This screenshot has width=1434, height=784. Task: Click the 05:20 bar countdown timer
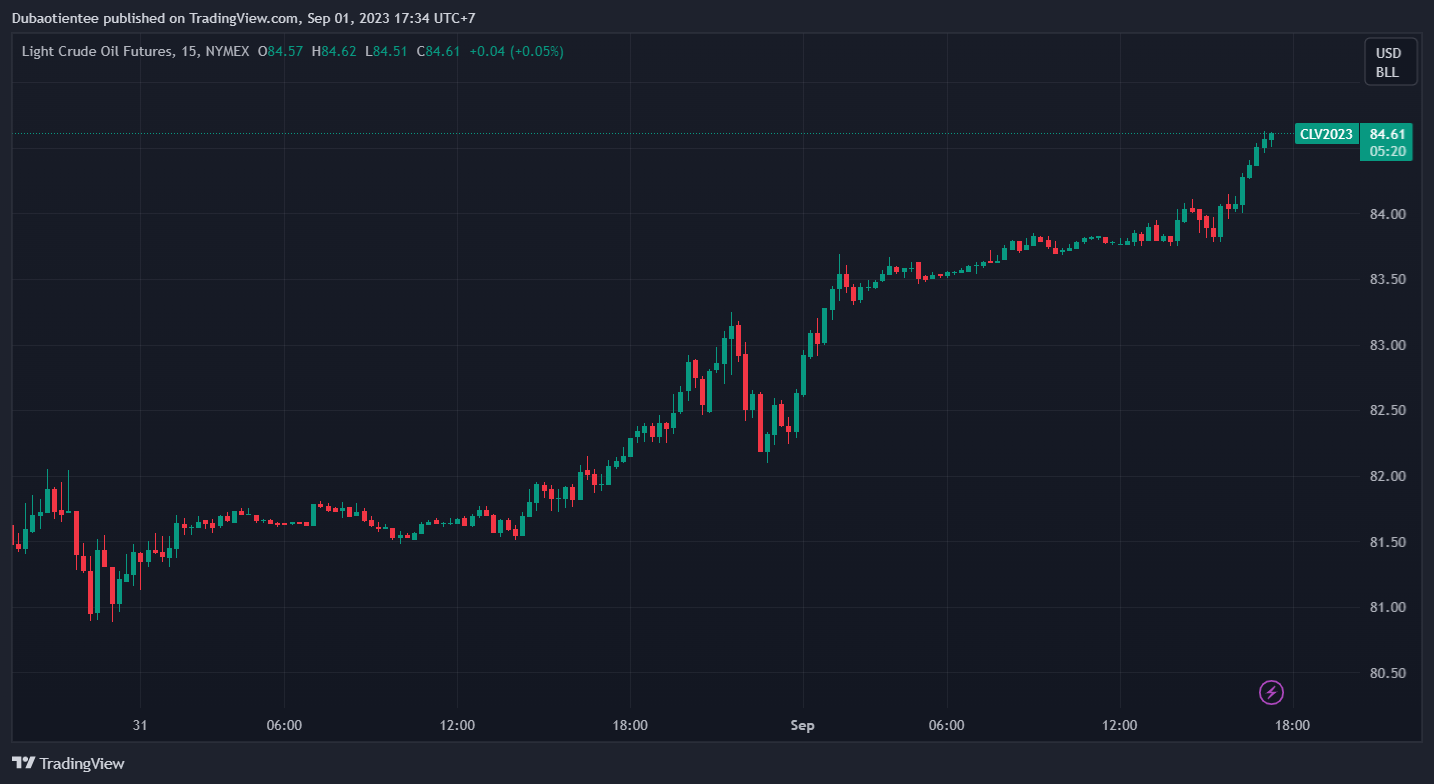(1388, 152)
